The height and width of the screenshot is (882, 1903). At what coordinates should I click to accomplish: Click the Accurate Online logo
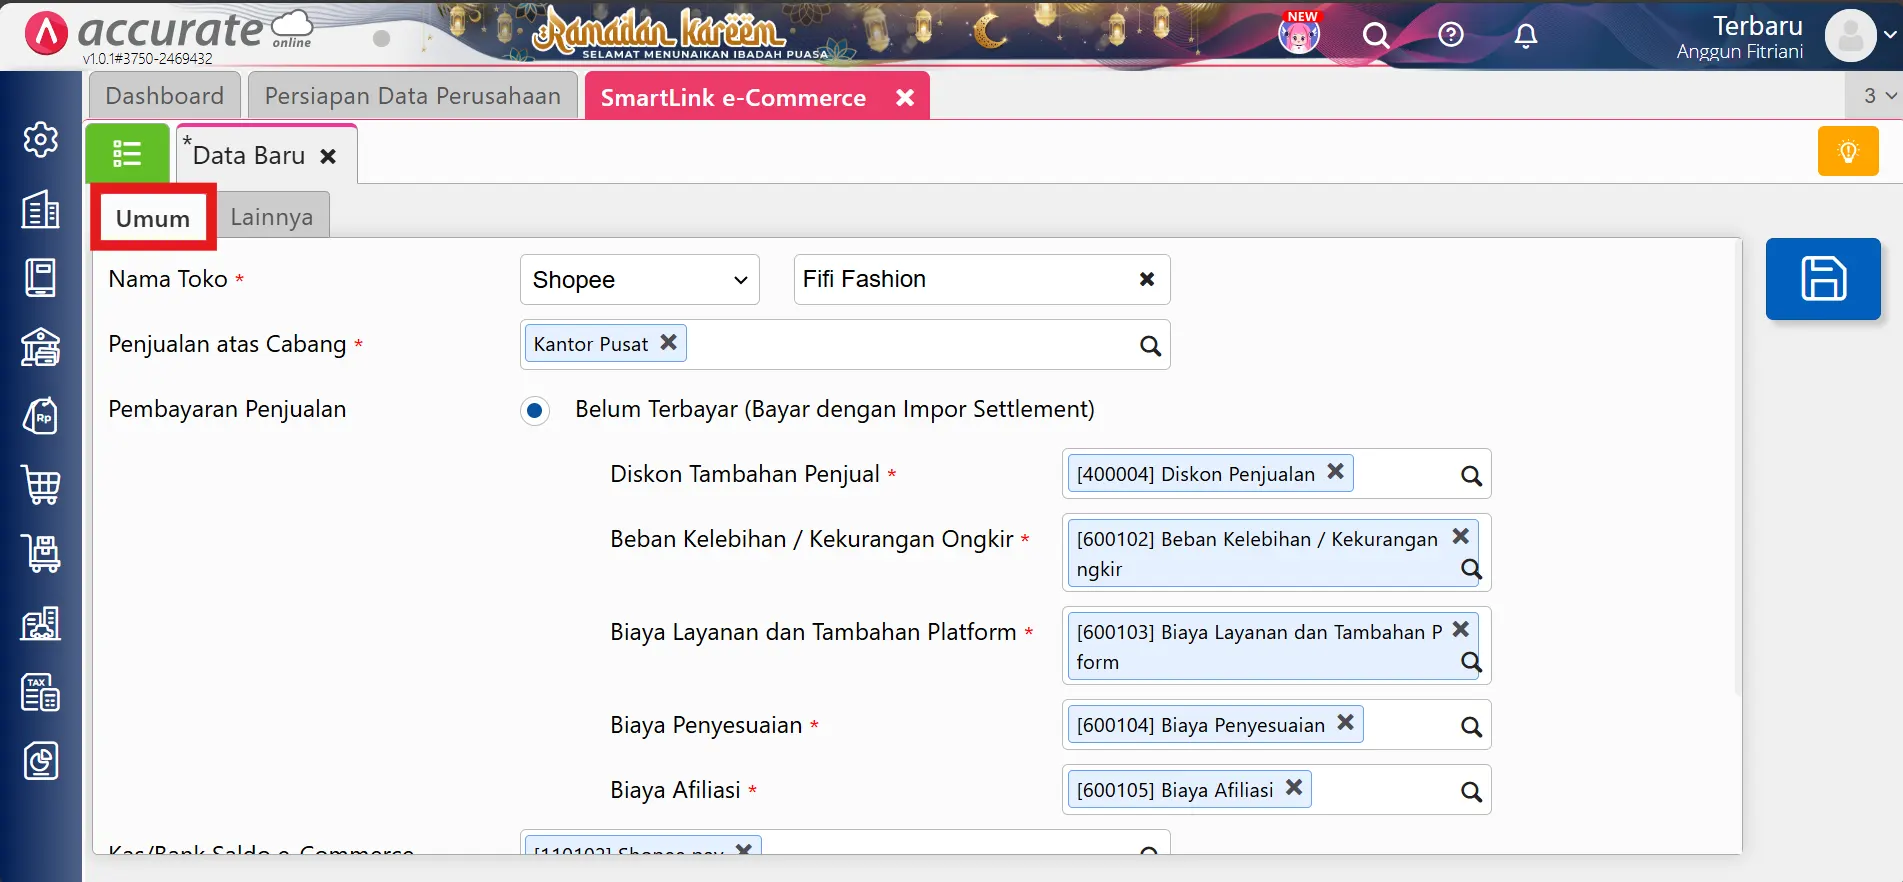point(168,33)
